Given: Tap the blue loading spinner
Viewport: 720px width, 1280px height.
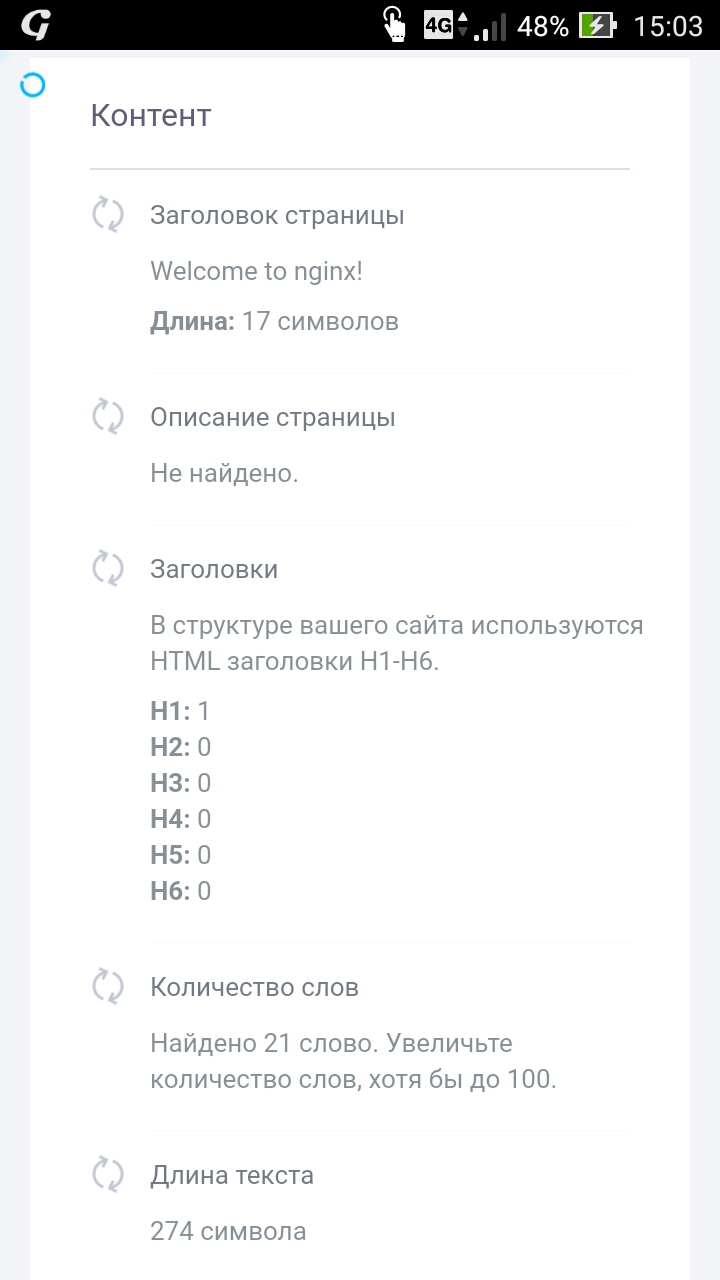Looking at the screenshot, I should coord(33,85).
